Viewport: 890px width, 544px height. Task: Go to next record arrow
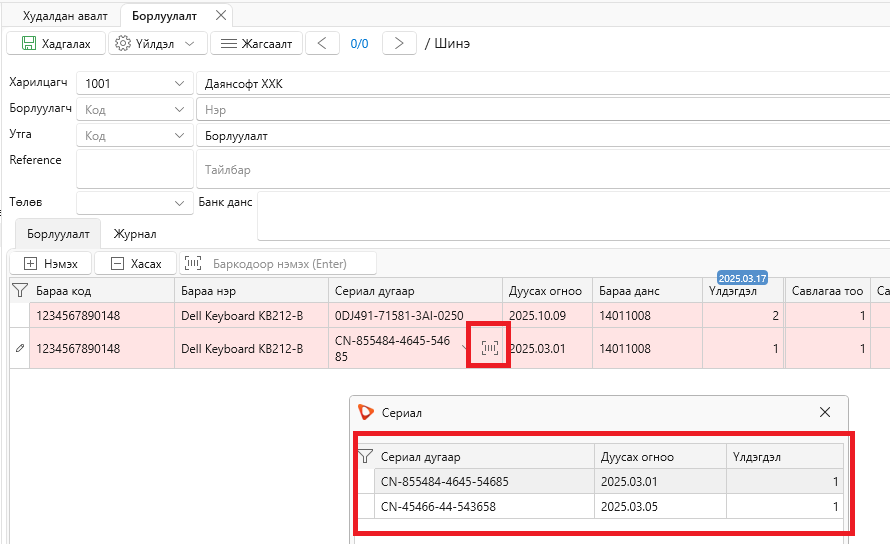(399, 44)
